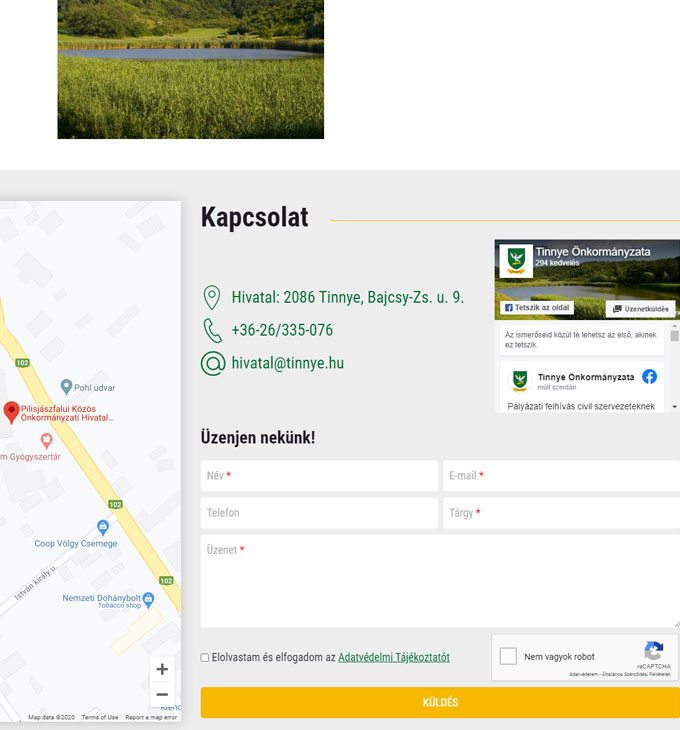Click the location pin icon beside address
This screenshot has width=680, height=730.
click(x=212, y=297)
